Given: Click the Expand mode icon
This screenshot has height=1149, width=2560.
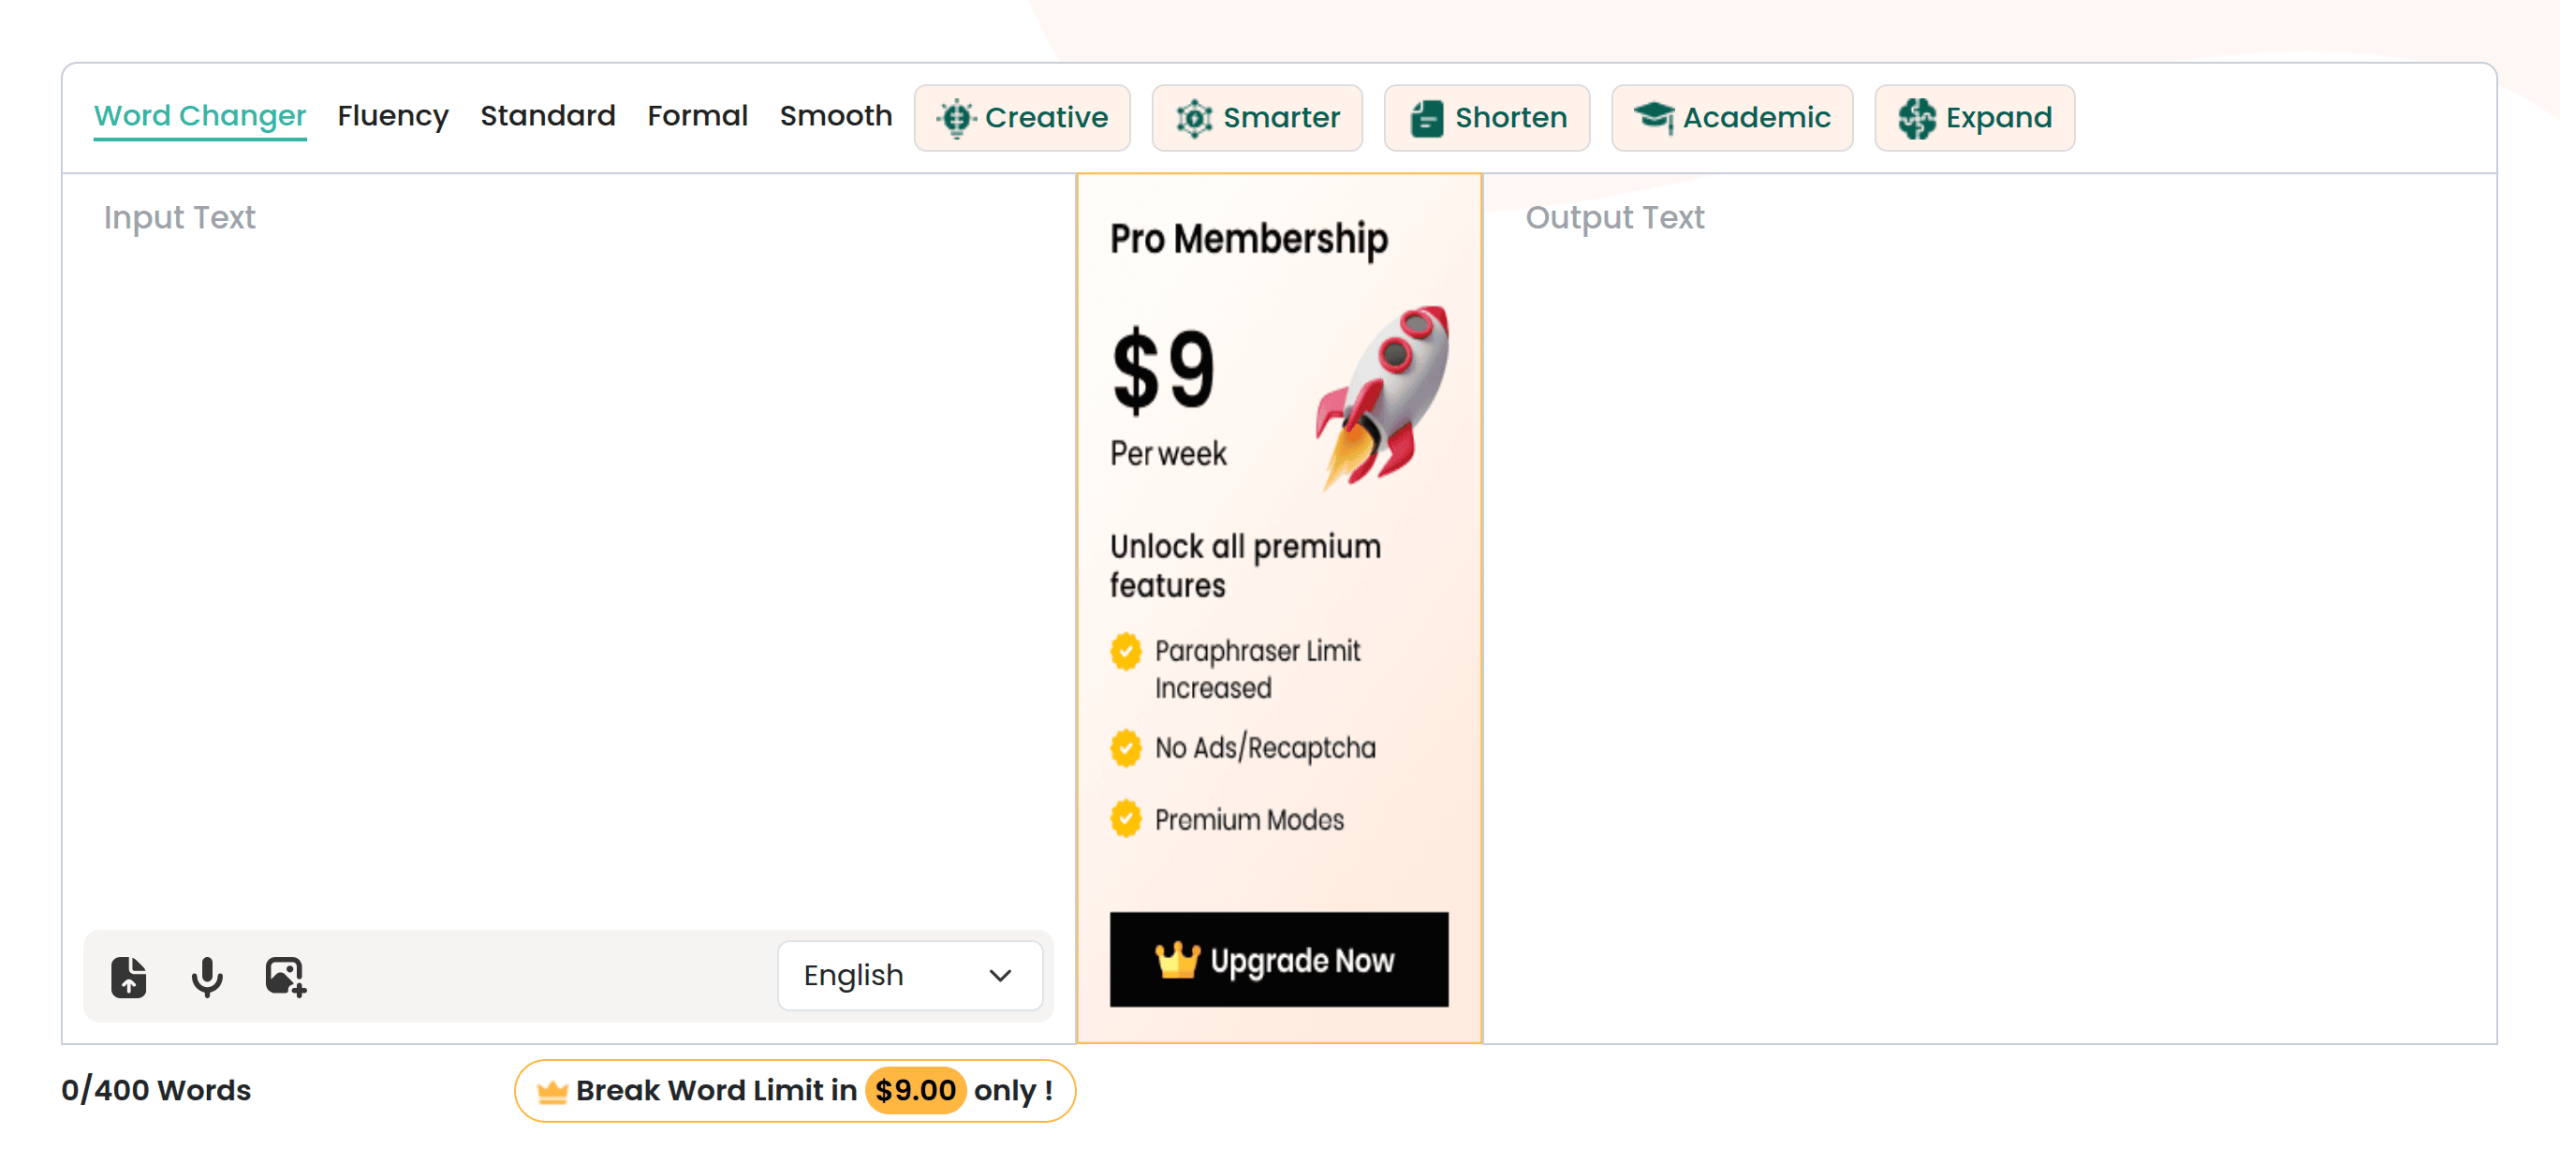Looking at the screenshot, I should (x=1917, y=118).
